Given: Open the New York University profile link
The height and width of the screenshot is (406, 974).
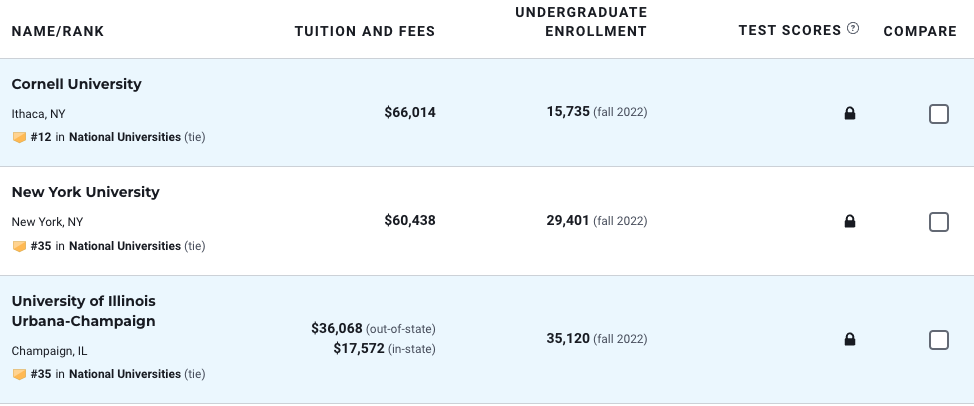Looking at the screenshot, I should pos(86,192).
